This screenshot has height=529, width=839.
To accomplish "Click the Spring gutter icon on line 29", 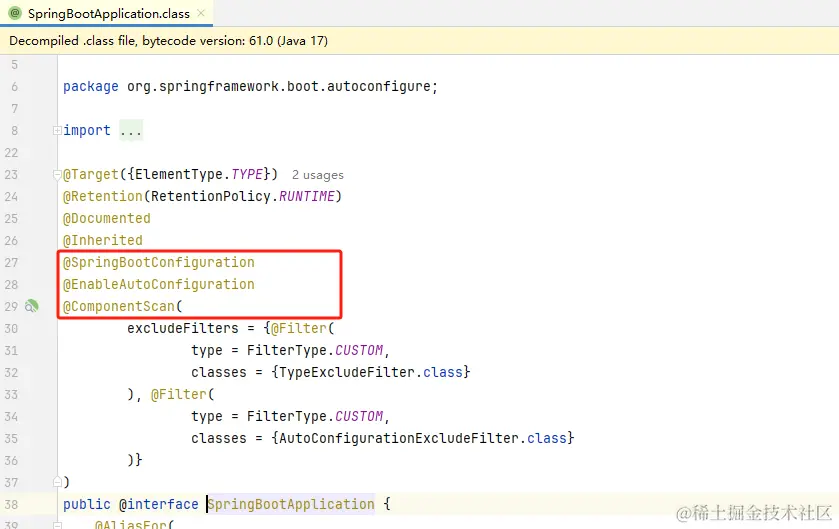I will pos(32,306).
